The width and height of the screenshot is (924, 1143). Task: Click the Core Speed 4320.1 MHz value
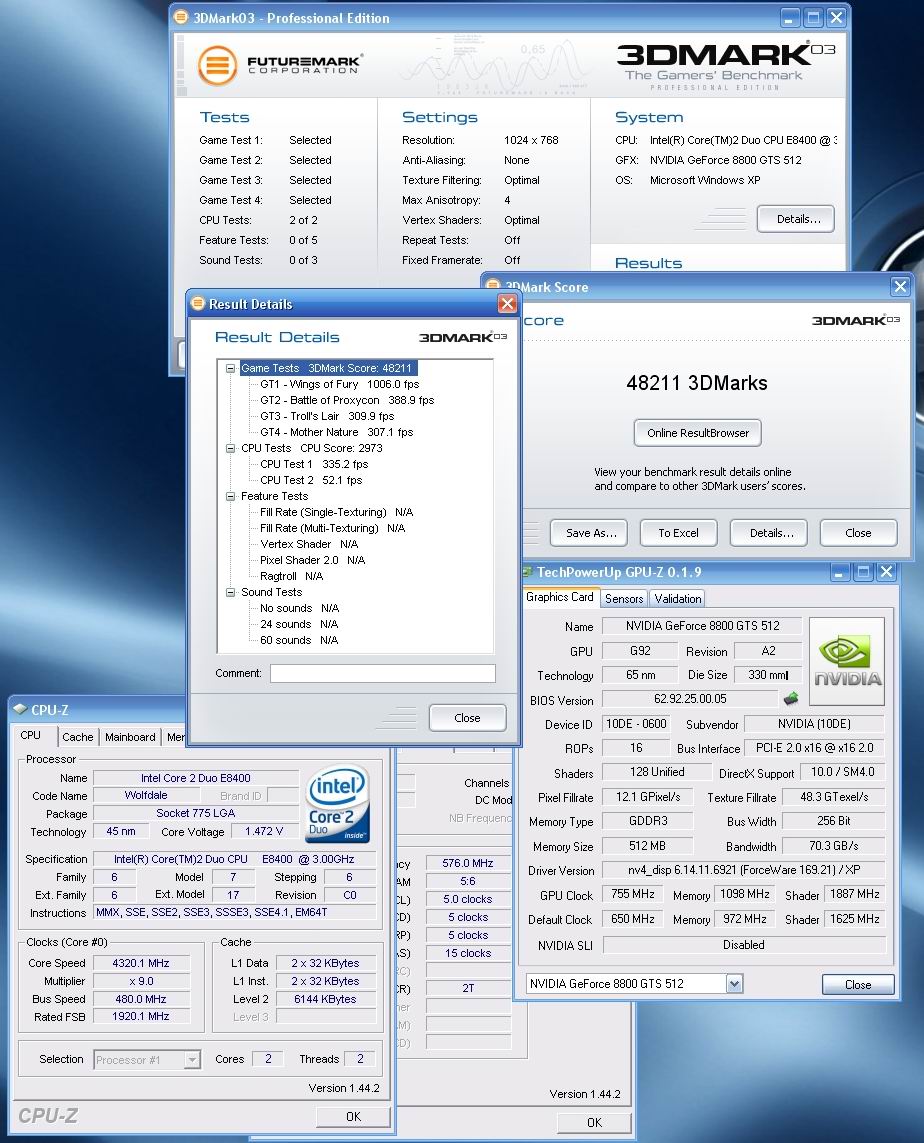[x=141, y=963]
